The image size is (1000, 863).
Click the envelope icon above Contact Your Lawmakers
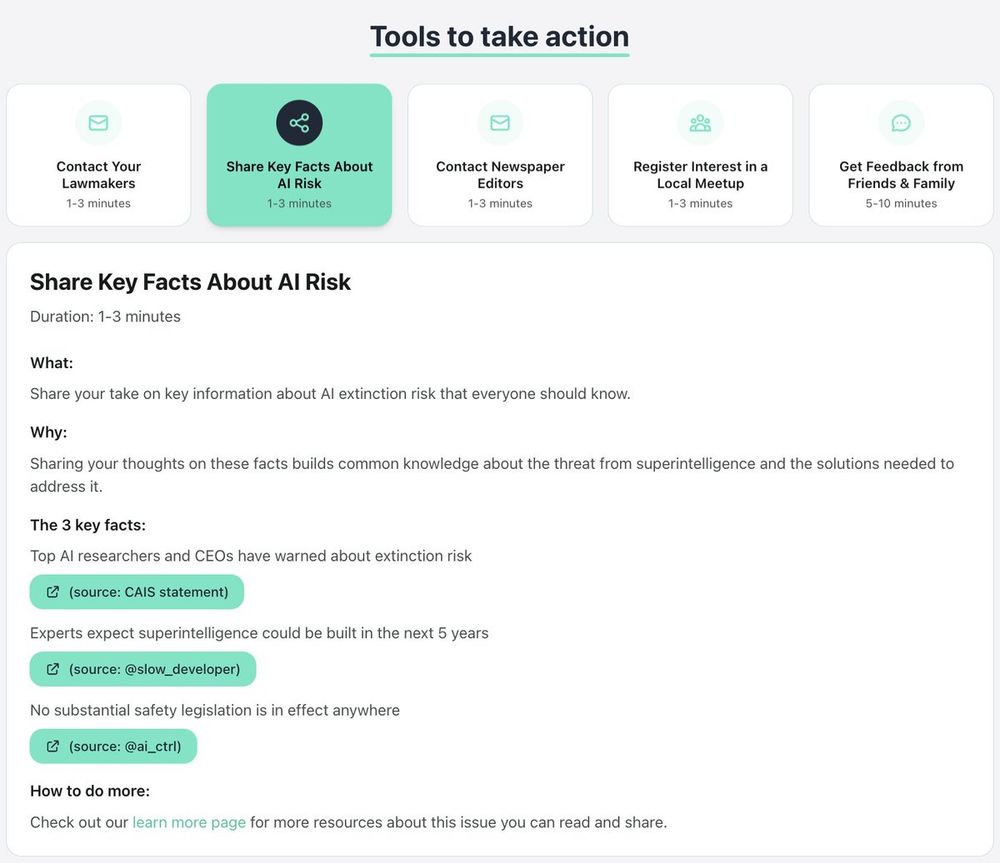[98, 122]
